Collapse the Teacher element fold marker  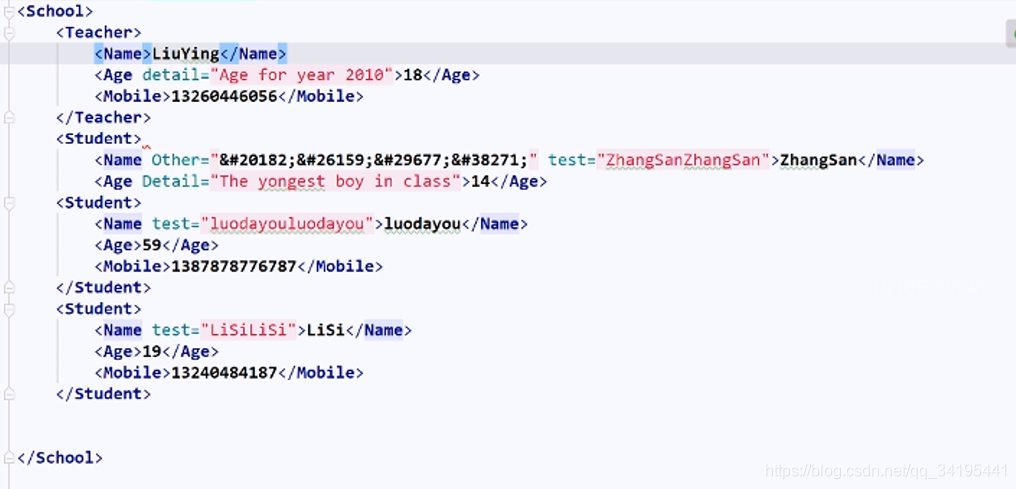coord(8,32)
